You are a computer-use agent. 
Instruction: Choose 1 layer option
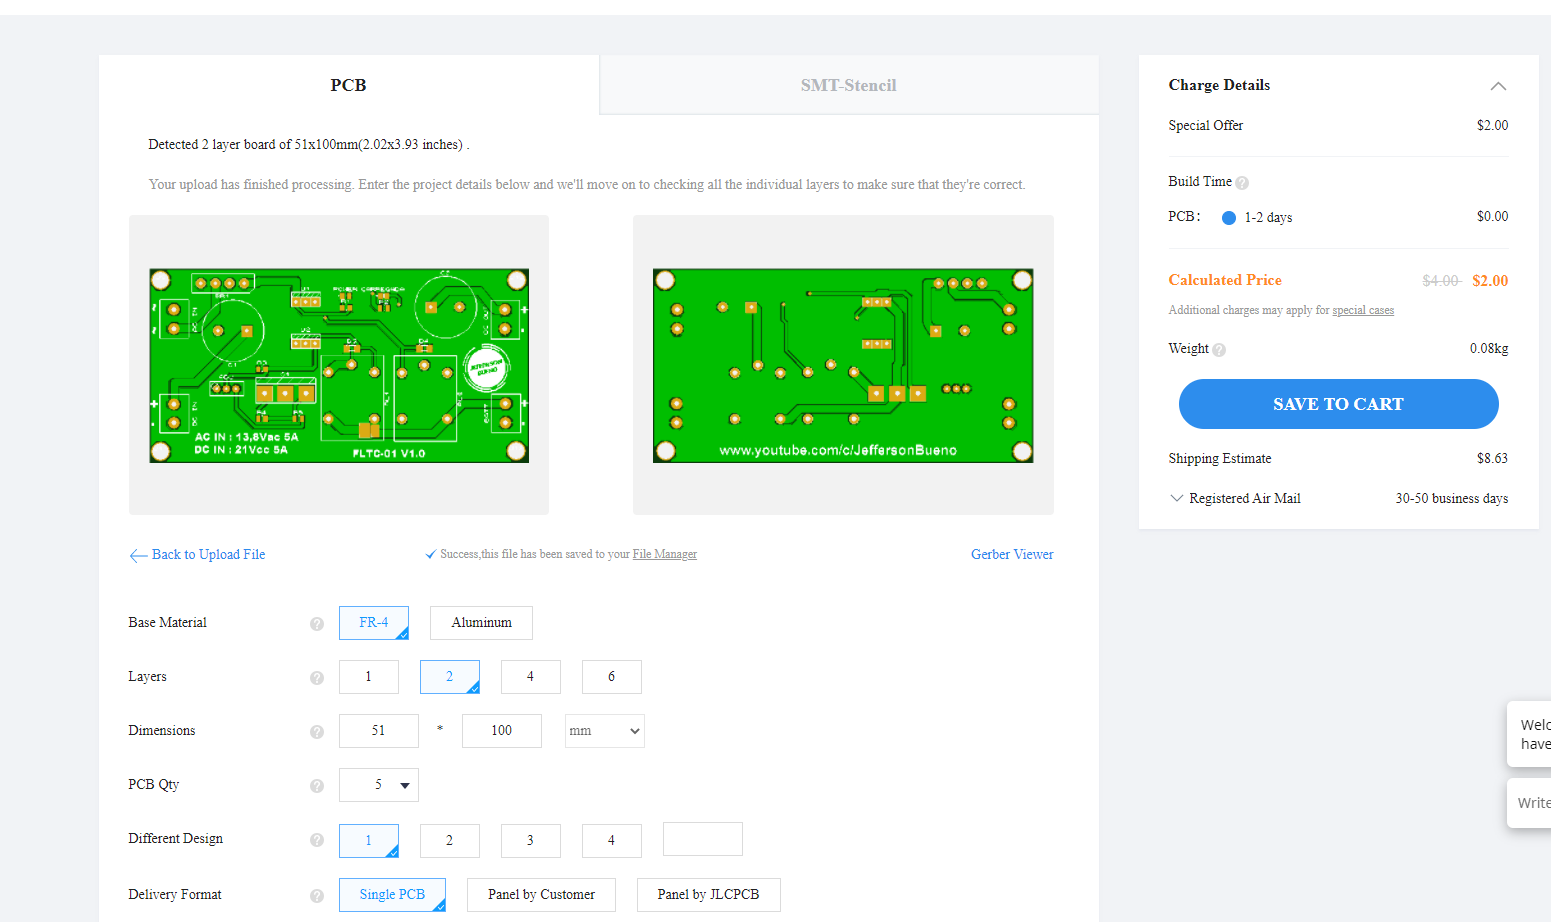tap(369, 677)
